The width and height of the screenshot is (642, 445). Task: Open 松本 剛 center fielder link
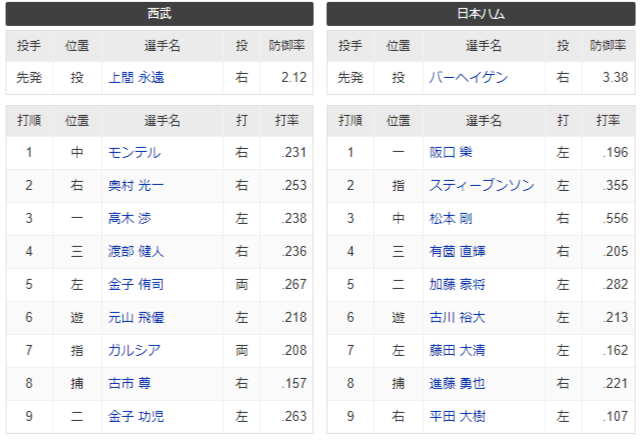pyautogui.click(x=450, y=218)
